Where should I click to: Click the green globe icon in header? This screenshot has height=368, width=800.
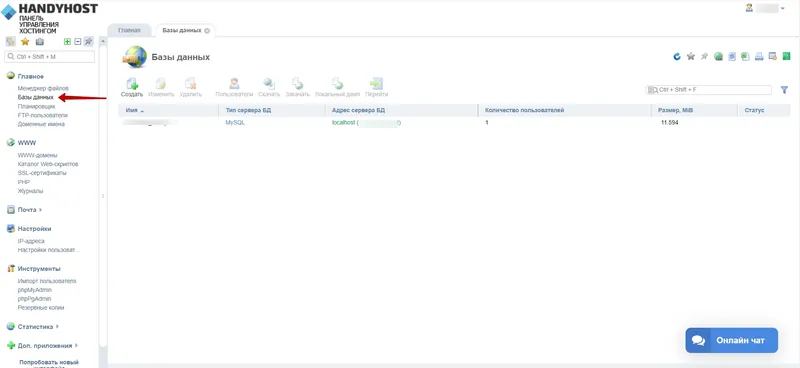(718, 57)
